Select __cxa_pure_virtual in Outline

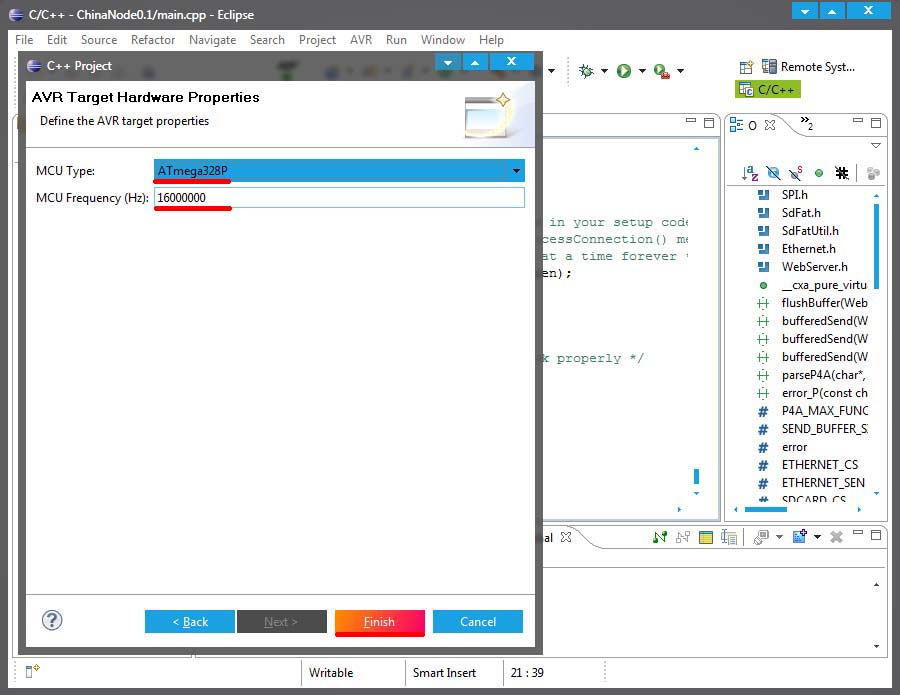[x=824, y=285]
